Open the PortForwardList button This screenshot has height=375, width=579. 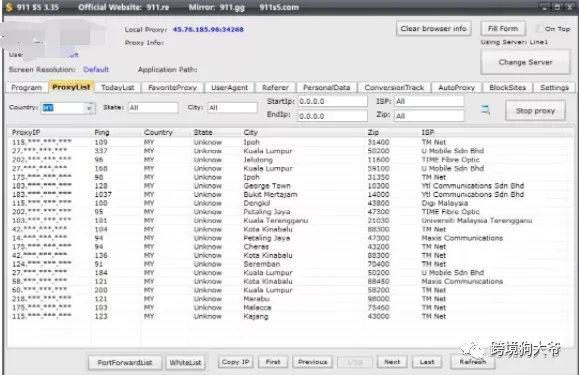125,362
